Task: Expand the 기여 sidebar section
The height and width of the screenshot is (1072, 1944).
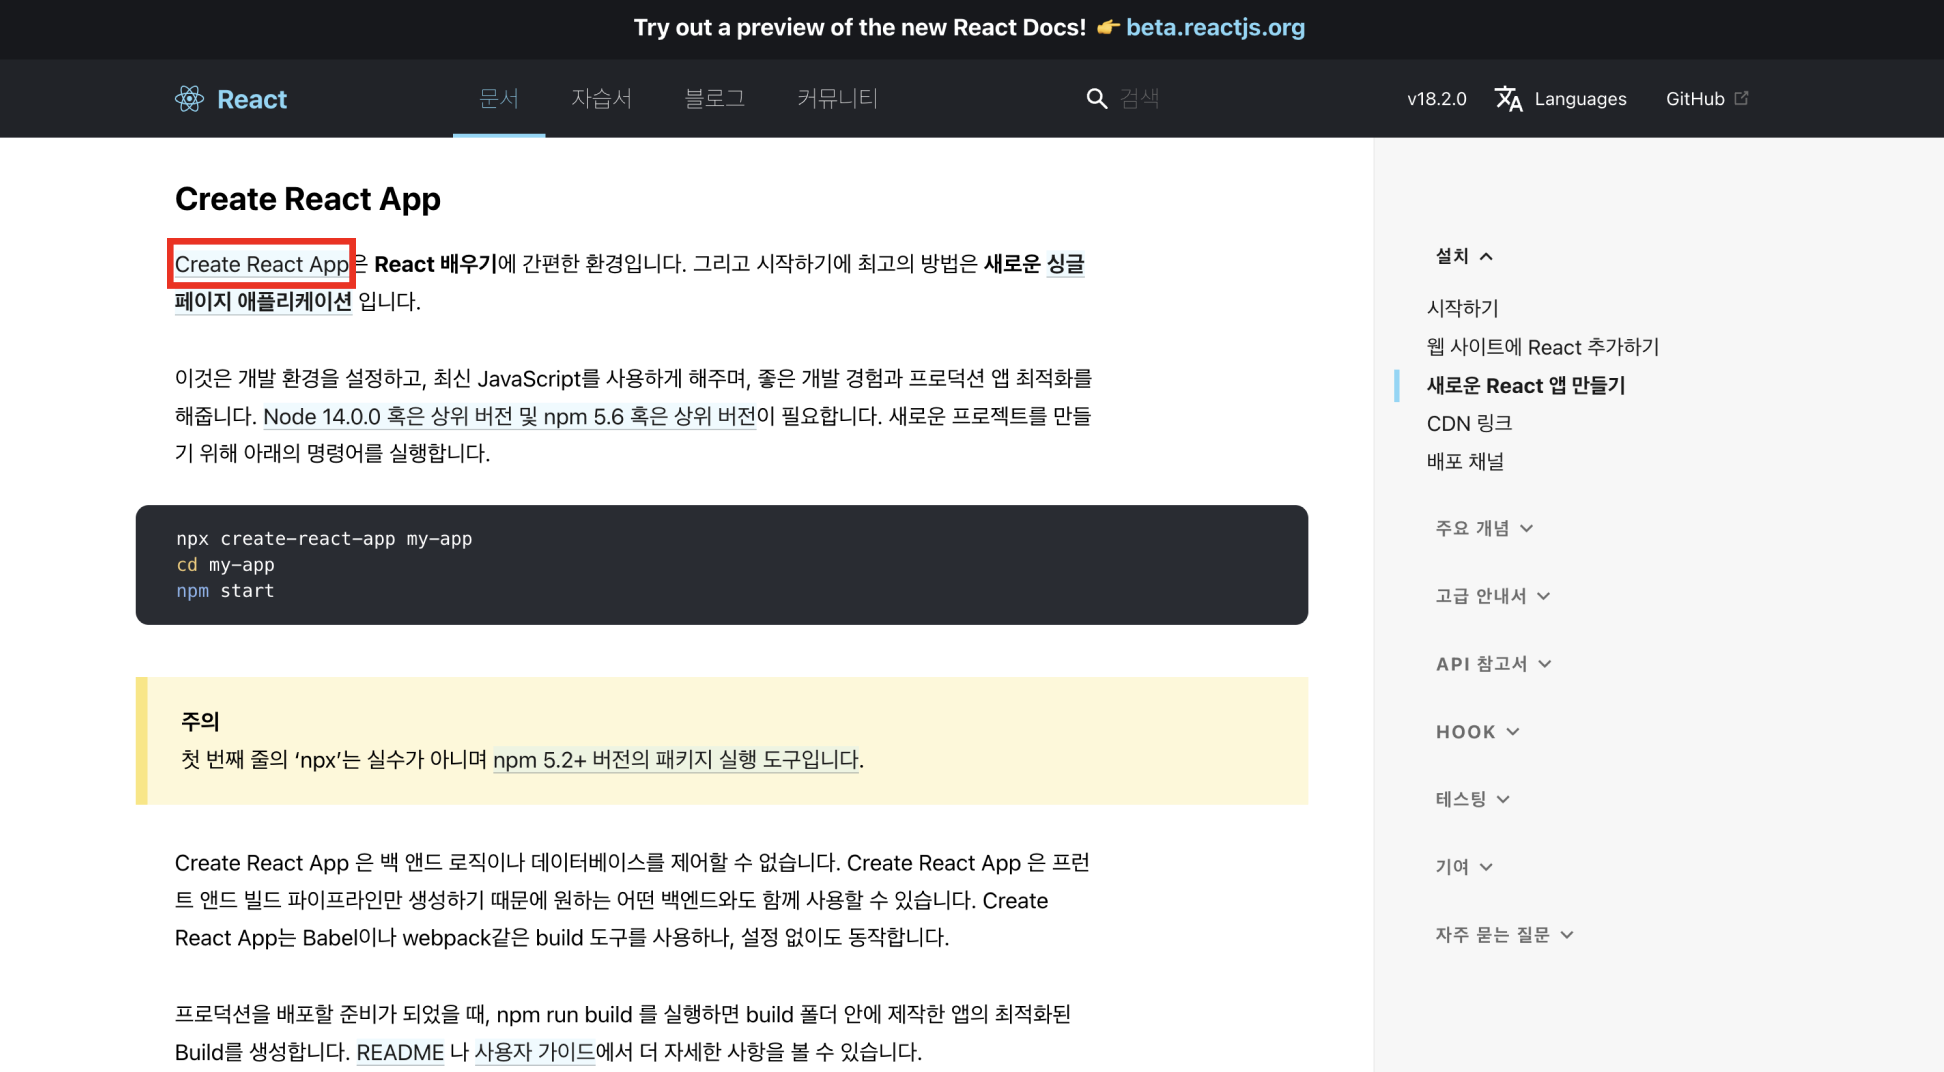Action: coord(1464,867)
